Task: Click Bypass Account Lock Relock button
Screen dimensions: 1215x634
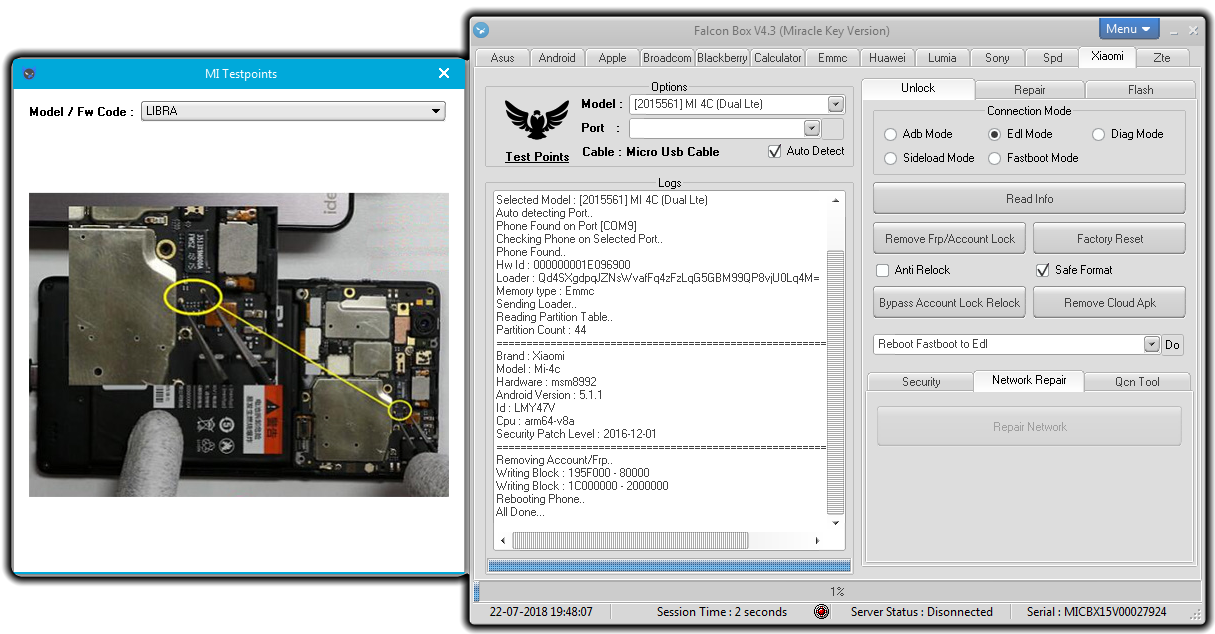Action: [949, 303]
